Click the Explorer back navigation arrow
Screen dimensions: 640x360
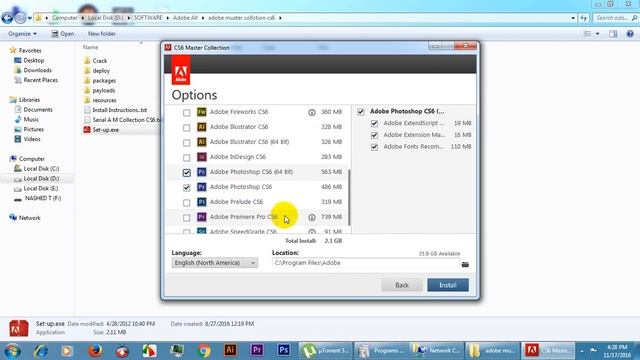(7, 18)
